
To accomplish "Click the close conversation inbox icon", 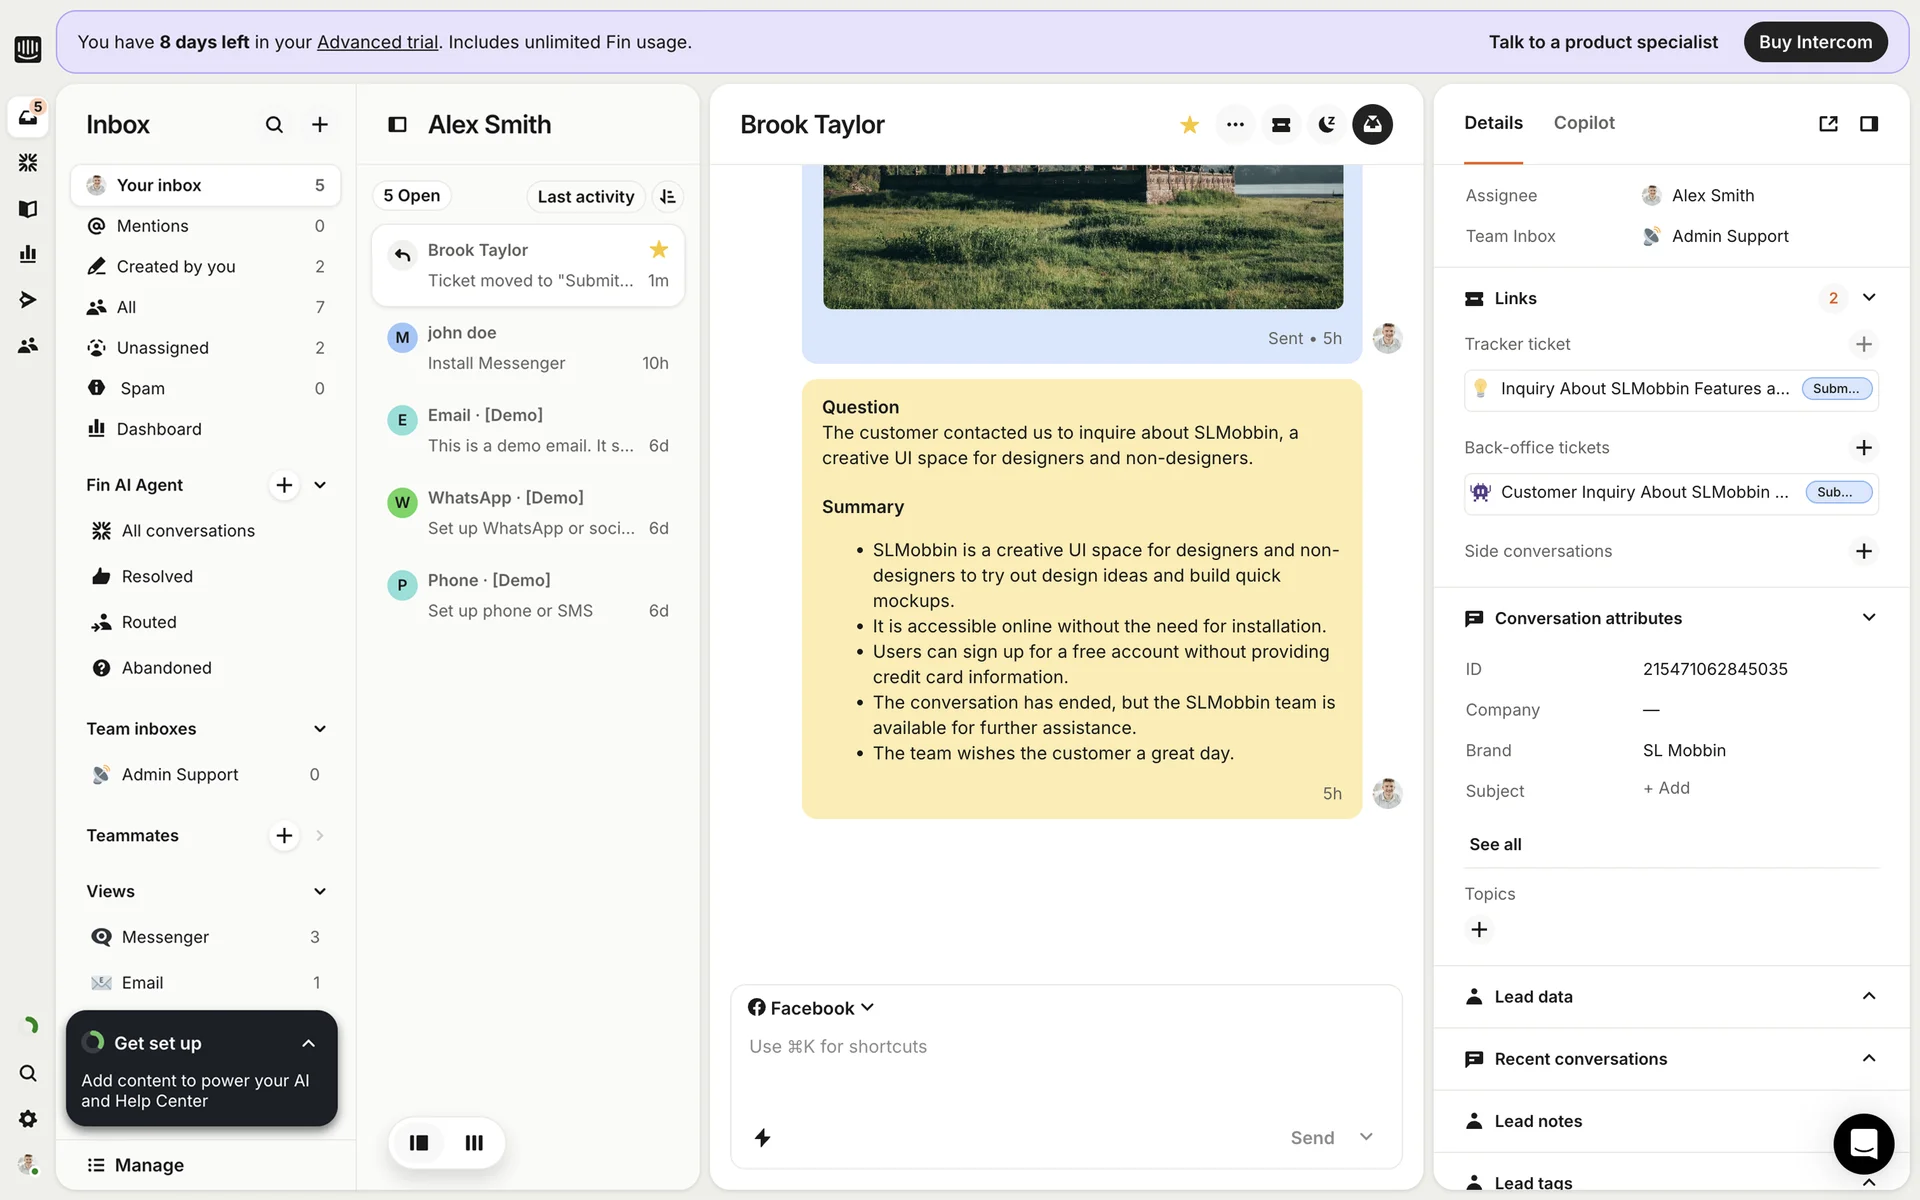I will [x=1373, y=125].
